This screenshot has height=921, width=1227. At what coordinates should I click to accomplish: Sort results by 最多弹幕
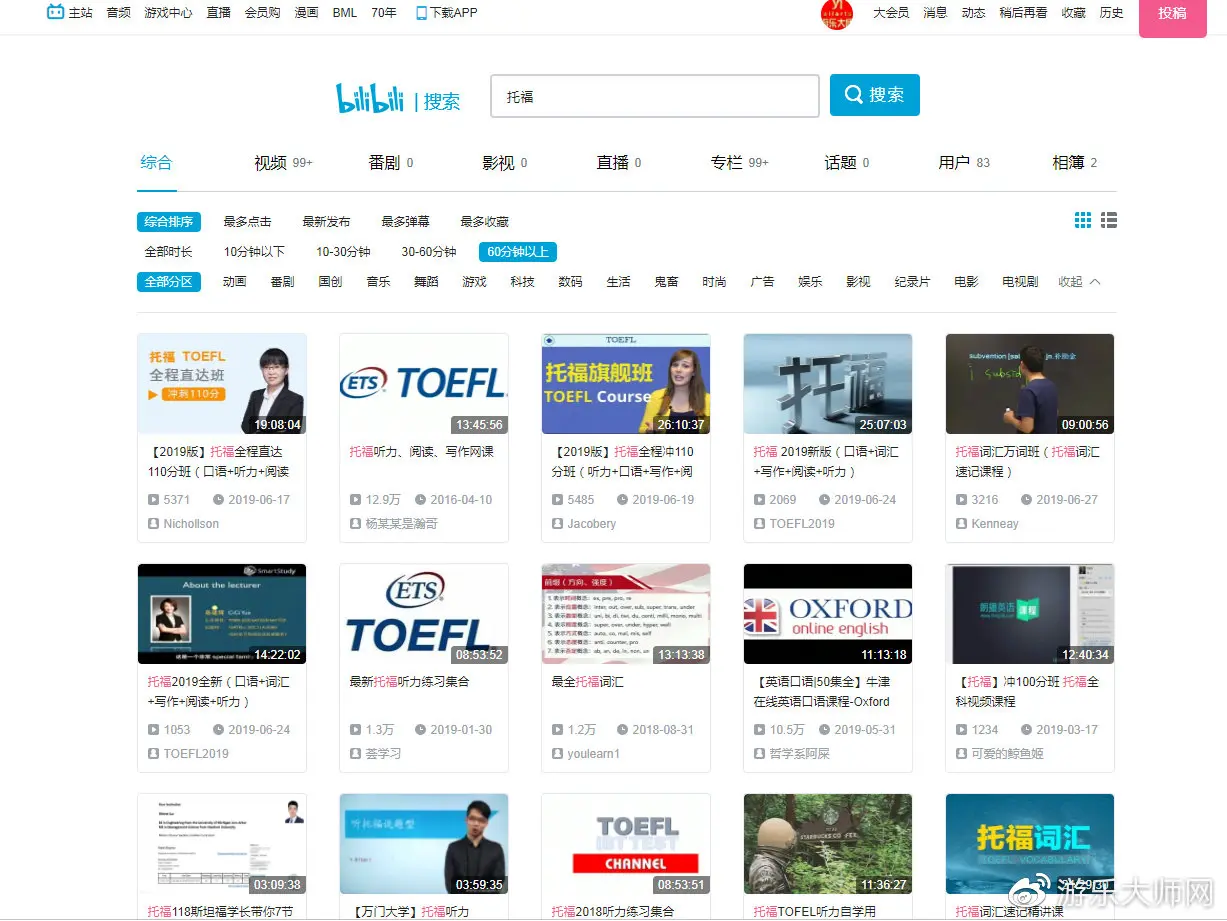click(405, 222)
